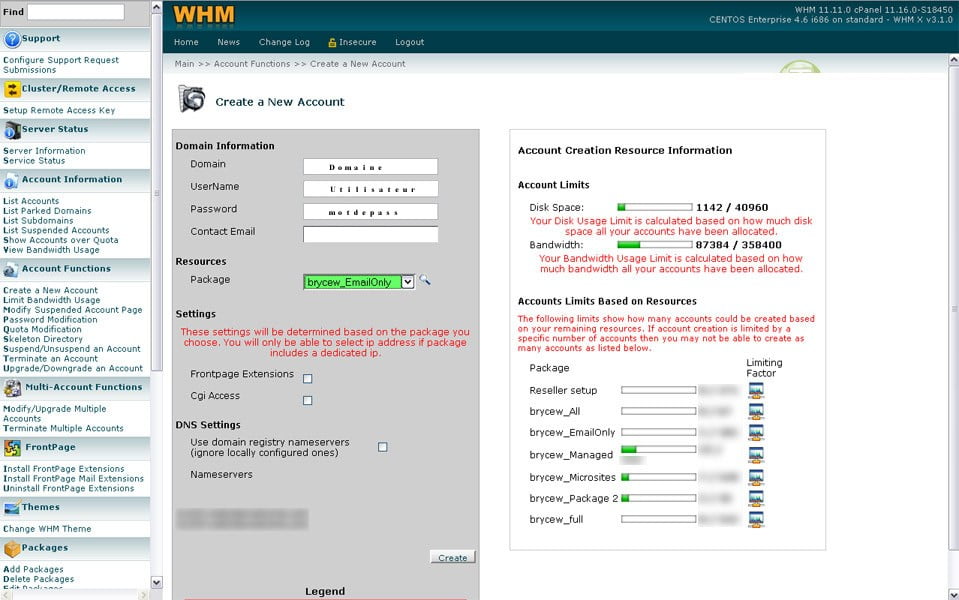Image resolution: width=959 pixels, height=600 pixels.
Task: Click the magnifier icon beside Package dropdown
Action: [x=424, y=280]
